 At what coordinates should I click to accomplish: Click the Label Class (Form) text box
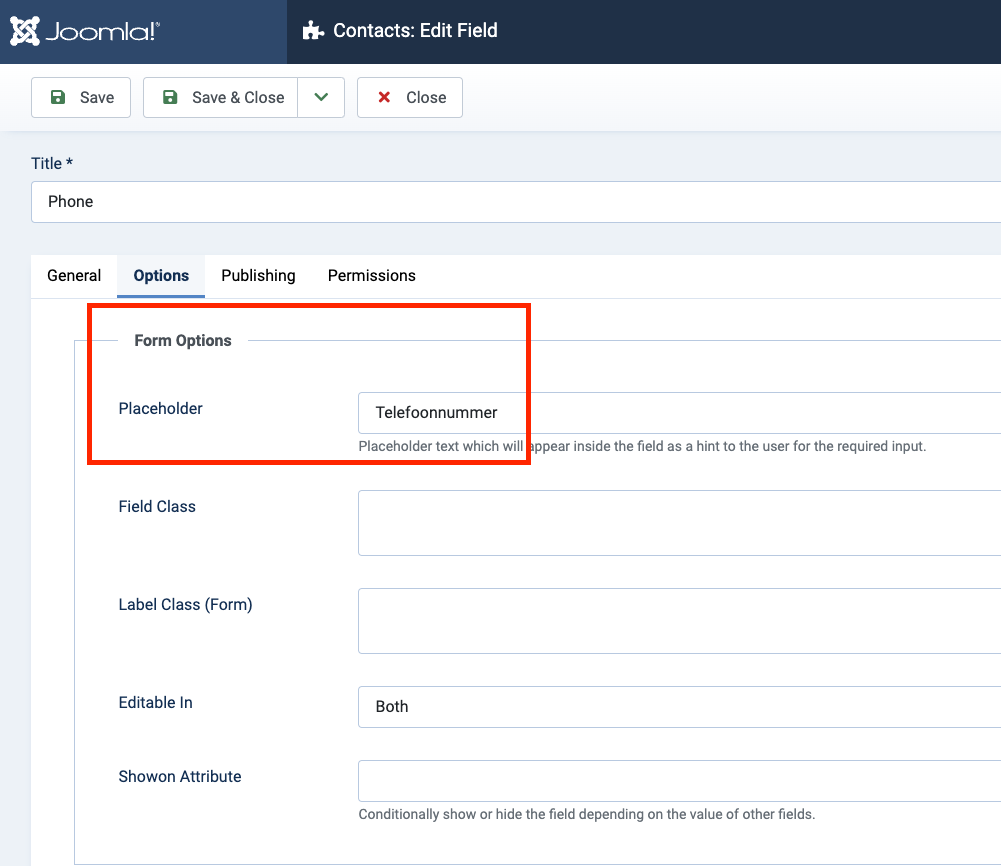click(x=680, y=621)
